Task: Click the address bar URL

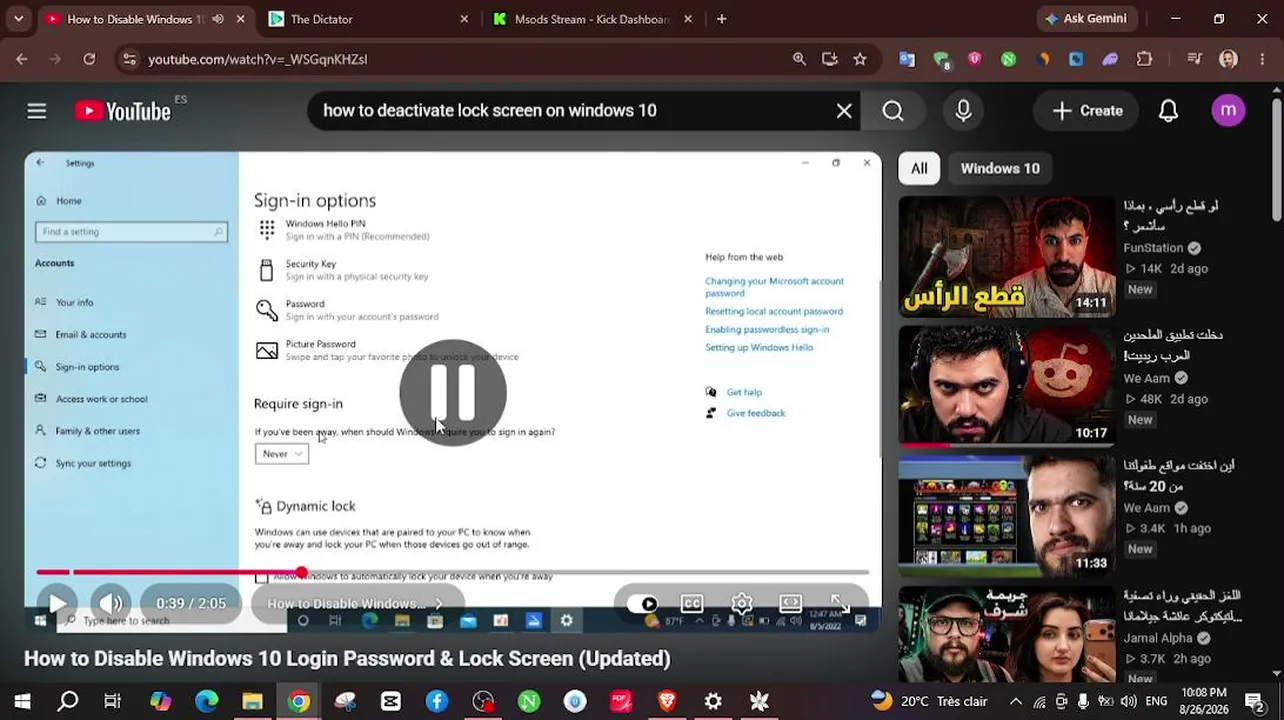Action: click(258, 60)
